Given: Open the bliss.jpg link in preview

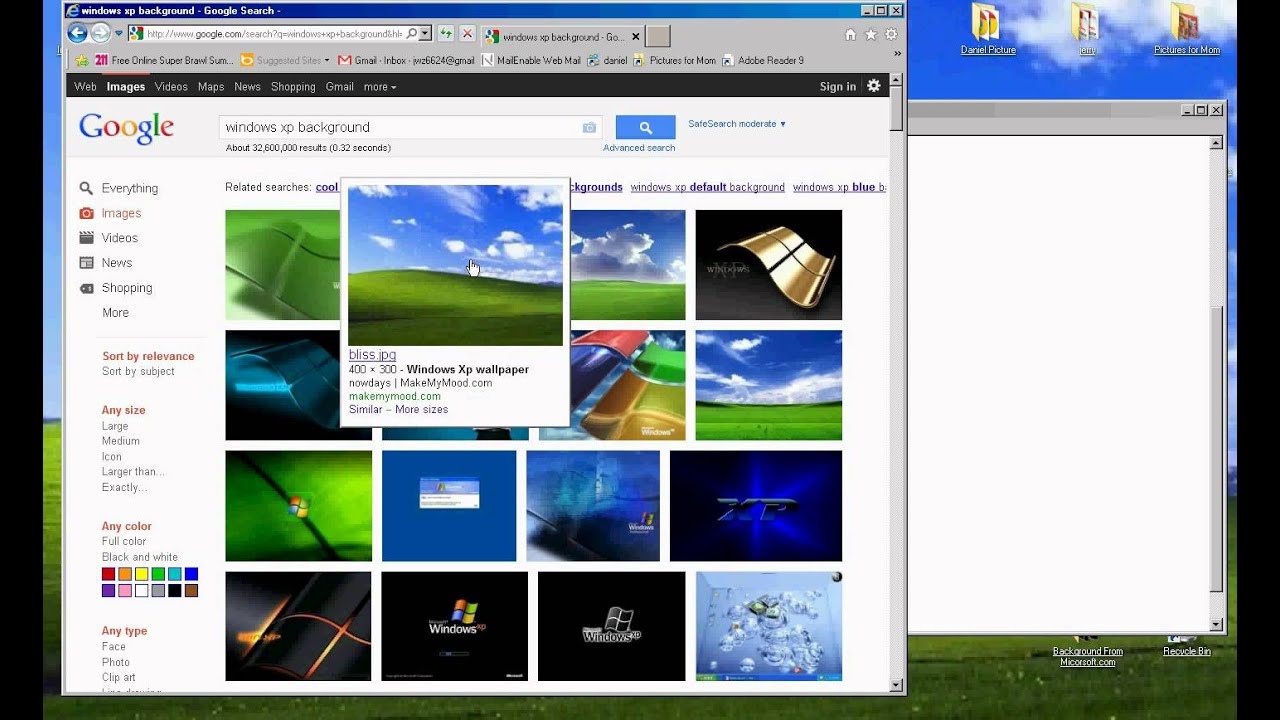Looking at the screenshot, I should click(372, 355).
